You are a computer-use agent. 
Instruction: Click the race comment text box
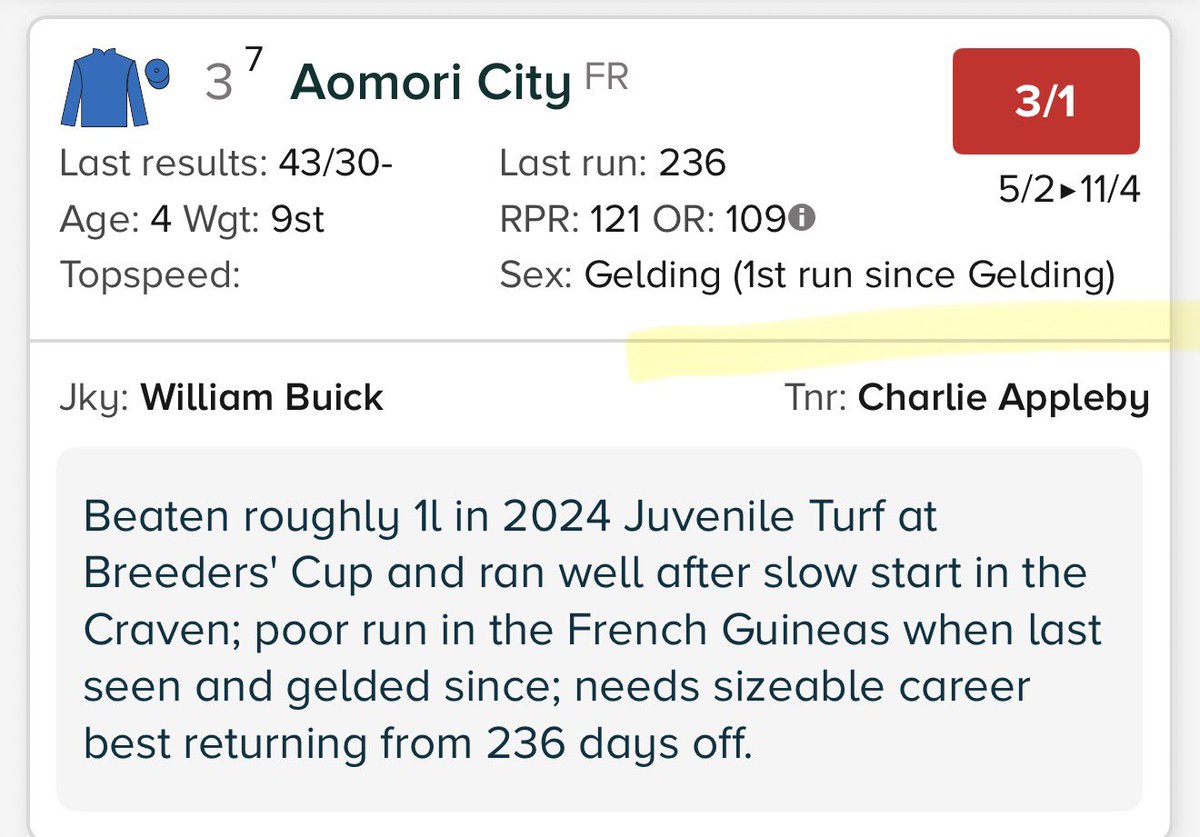(x=598, y=629)
